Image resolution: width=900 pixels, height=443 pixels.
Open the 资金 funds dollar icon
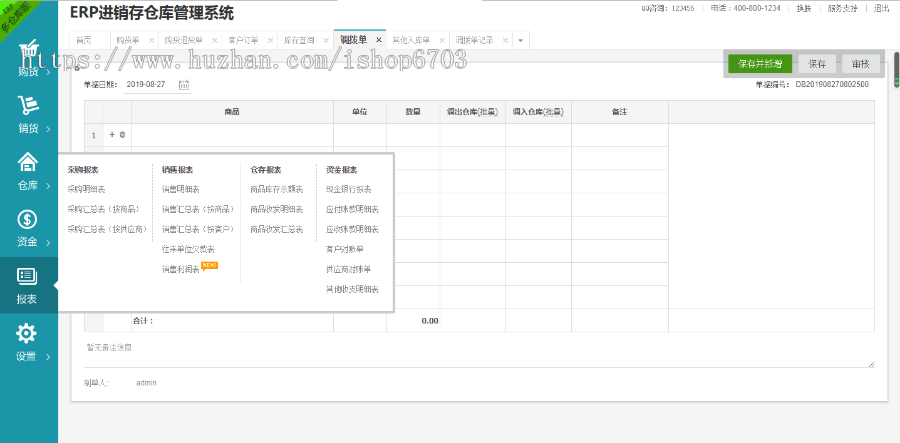28,219
